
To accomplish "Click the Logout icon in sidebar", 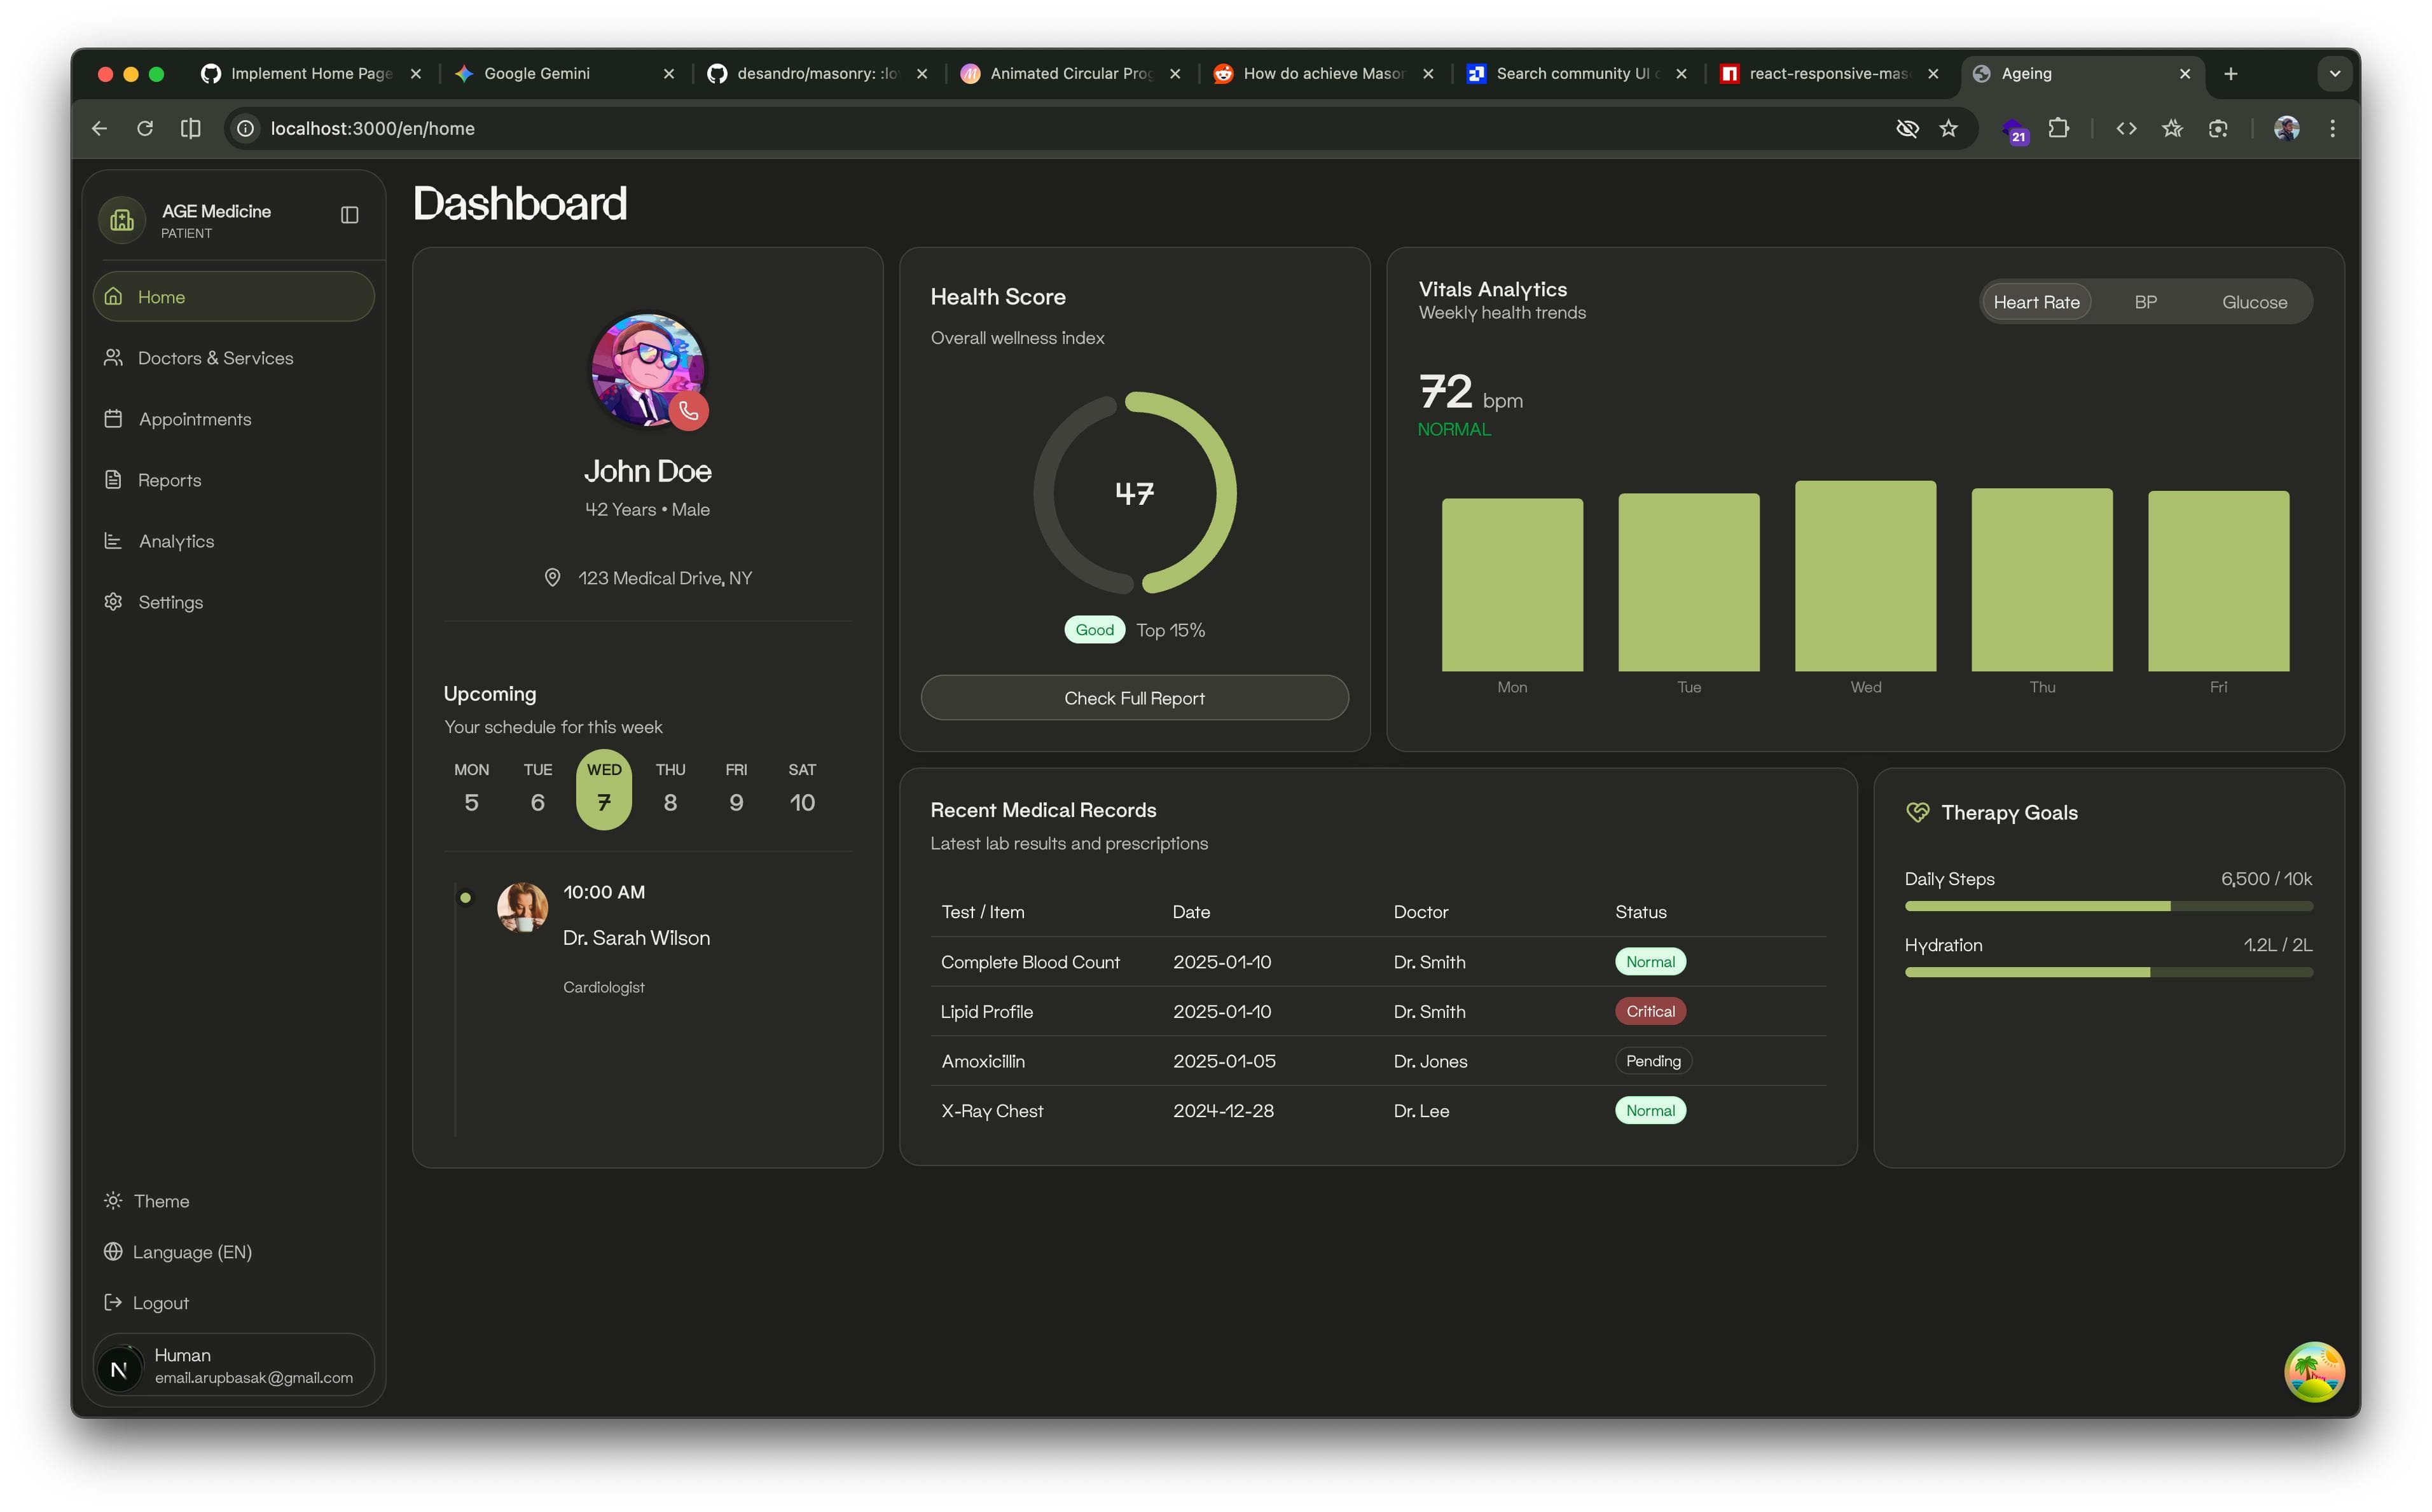I will point(113,1302).
